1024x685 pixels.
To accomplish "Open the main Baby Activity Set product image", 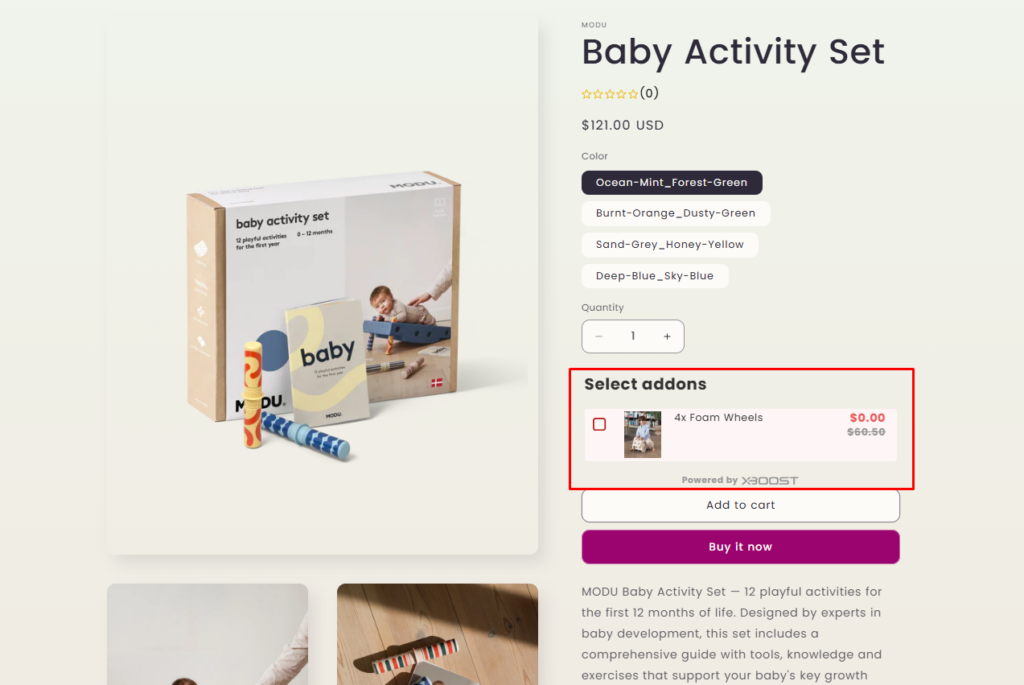I will [x=322, y=285].
